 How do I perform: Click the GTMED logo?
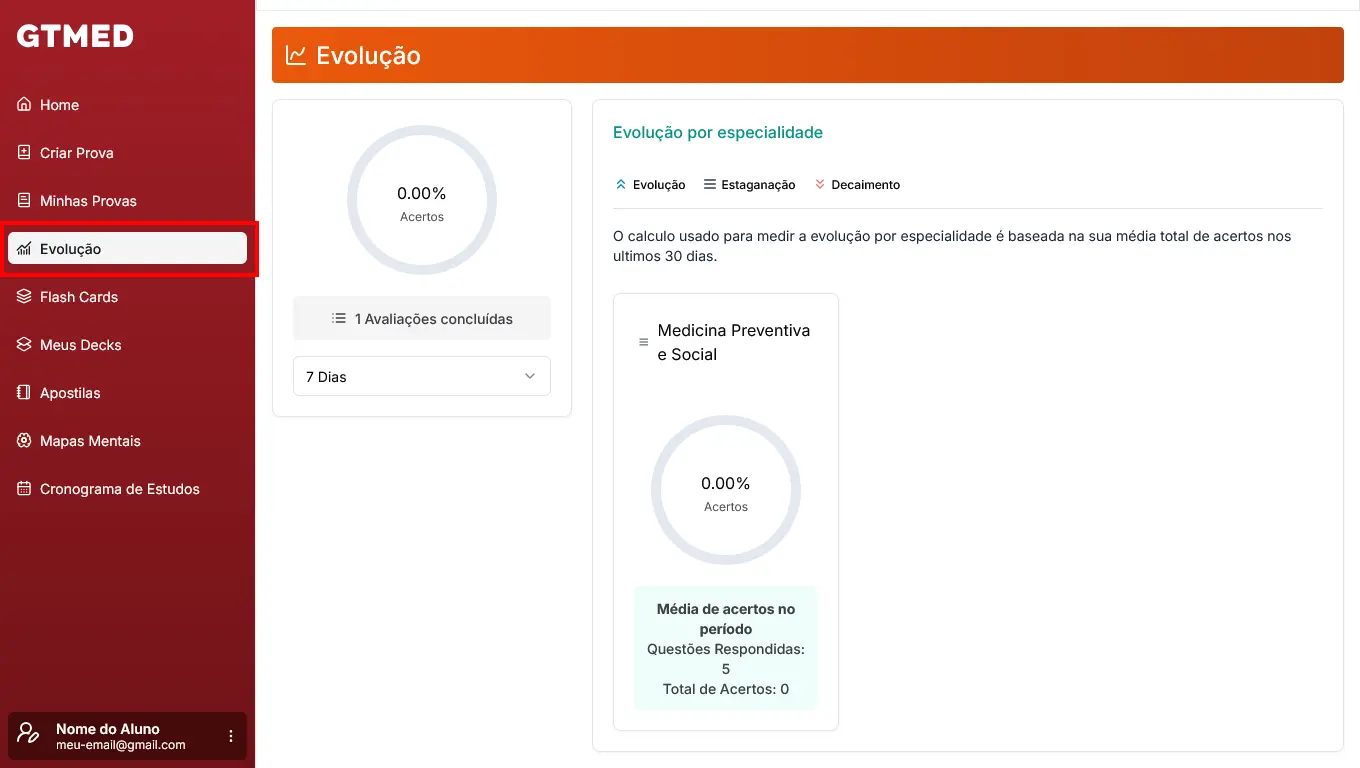pyautogui.click(x=75, y=37)
